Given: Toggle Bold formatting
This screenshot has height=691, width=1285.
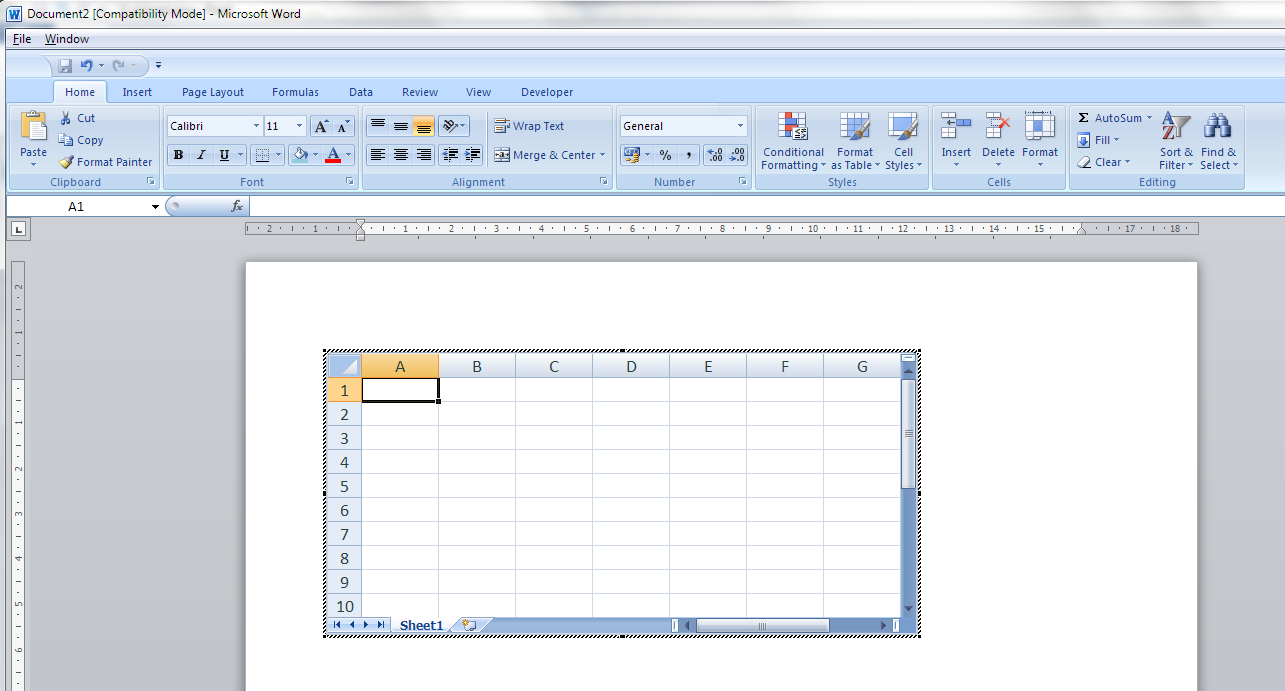Looking at the screenshot, I should pyautogui.click(x=178, y=155).
